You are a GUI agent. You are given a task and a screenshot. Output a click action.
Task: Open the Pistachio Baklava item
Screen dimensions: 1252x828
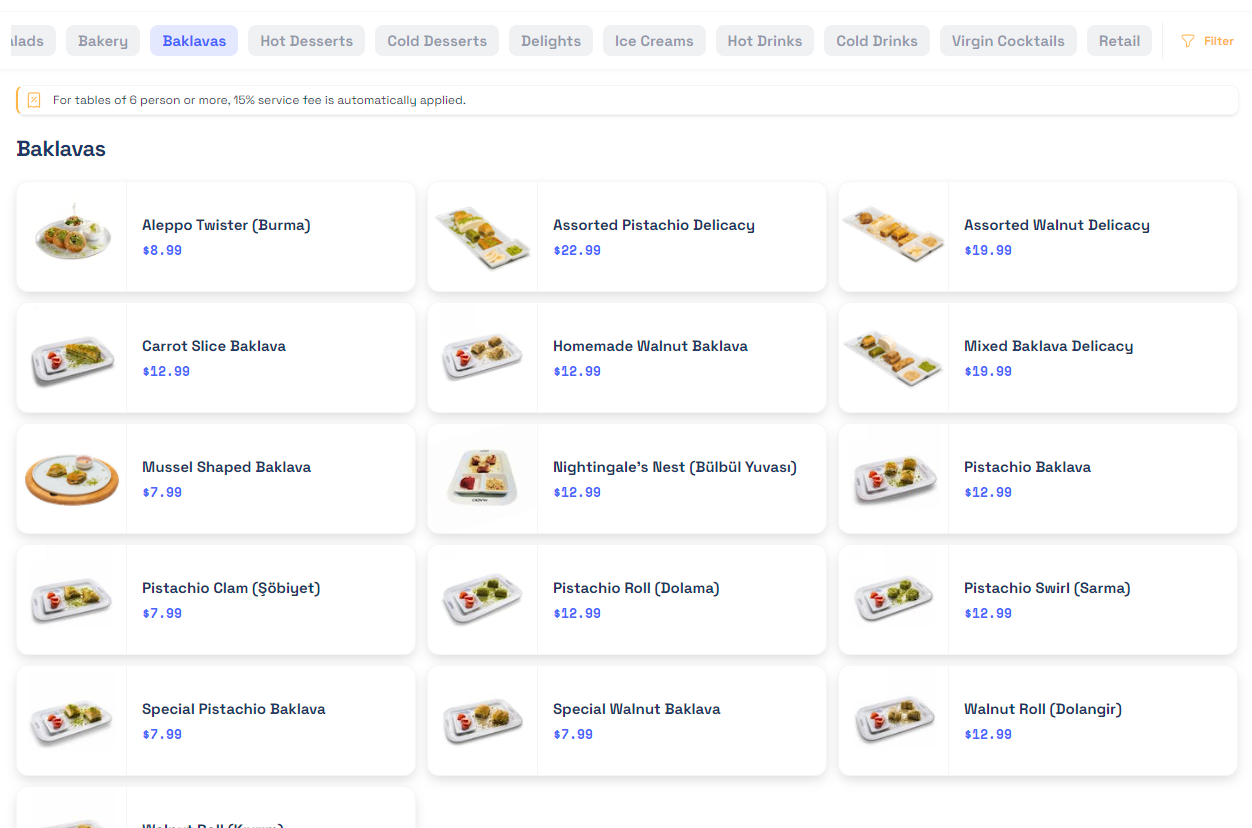1027,467
